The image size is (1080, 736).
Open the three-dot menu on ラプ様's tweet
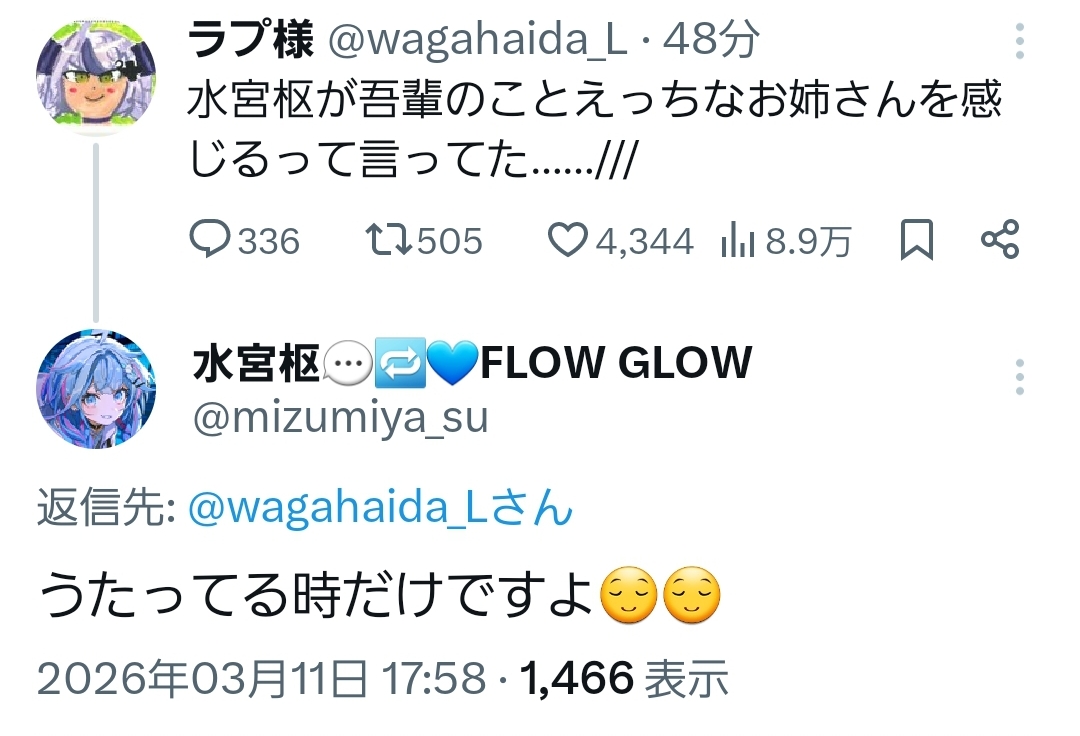point(1019,41)
